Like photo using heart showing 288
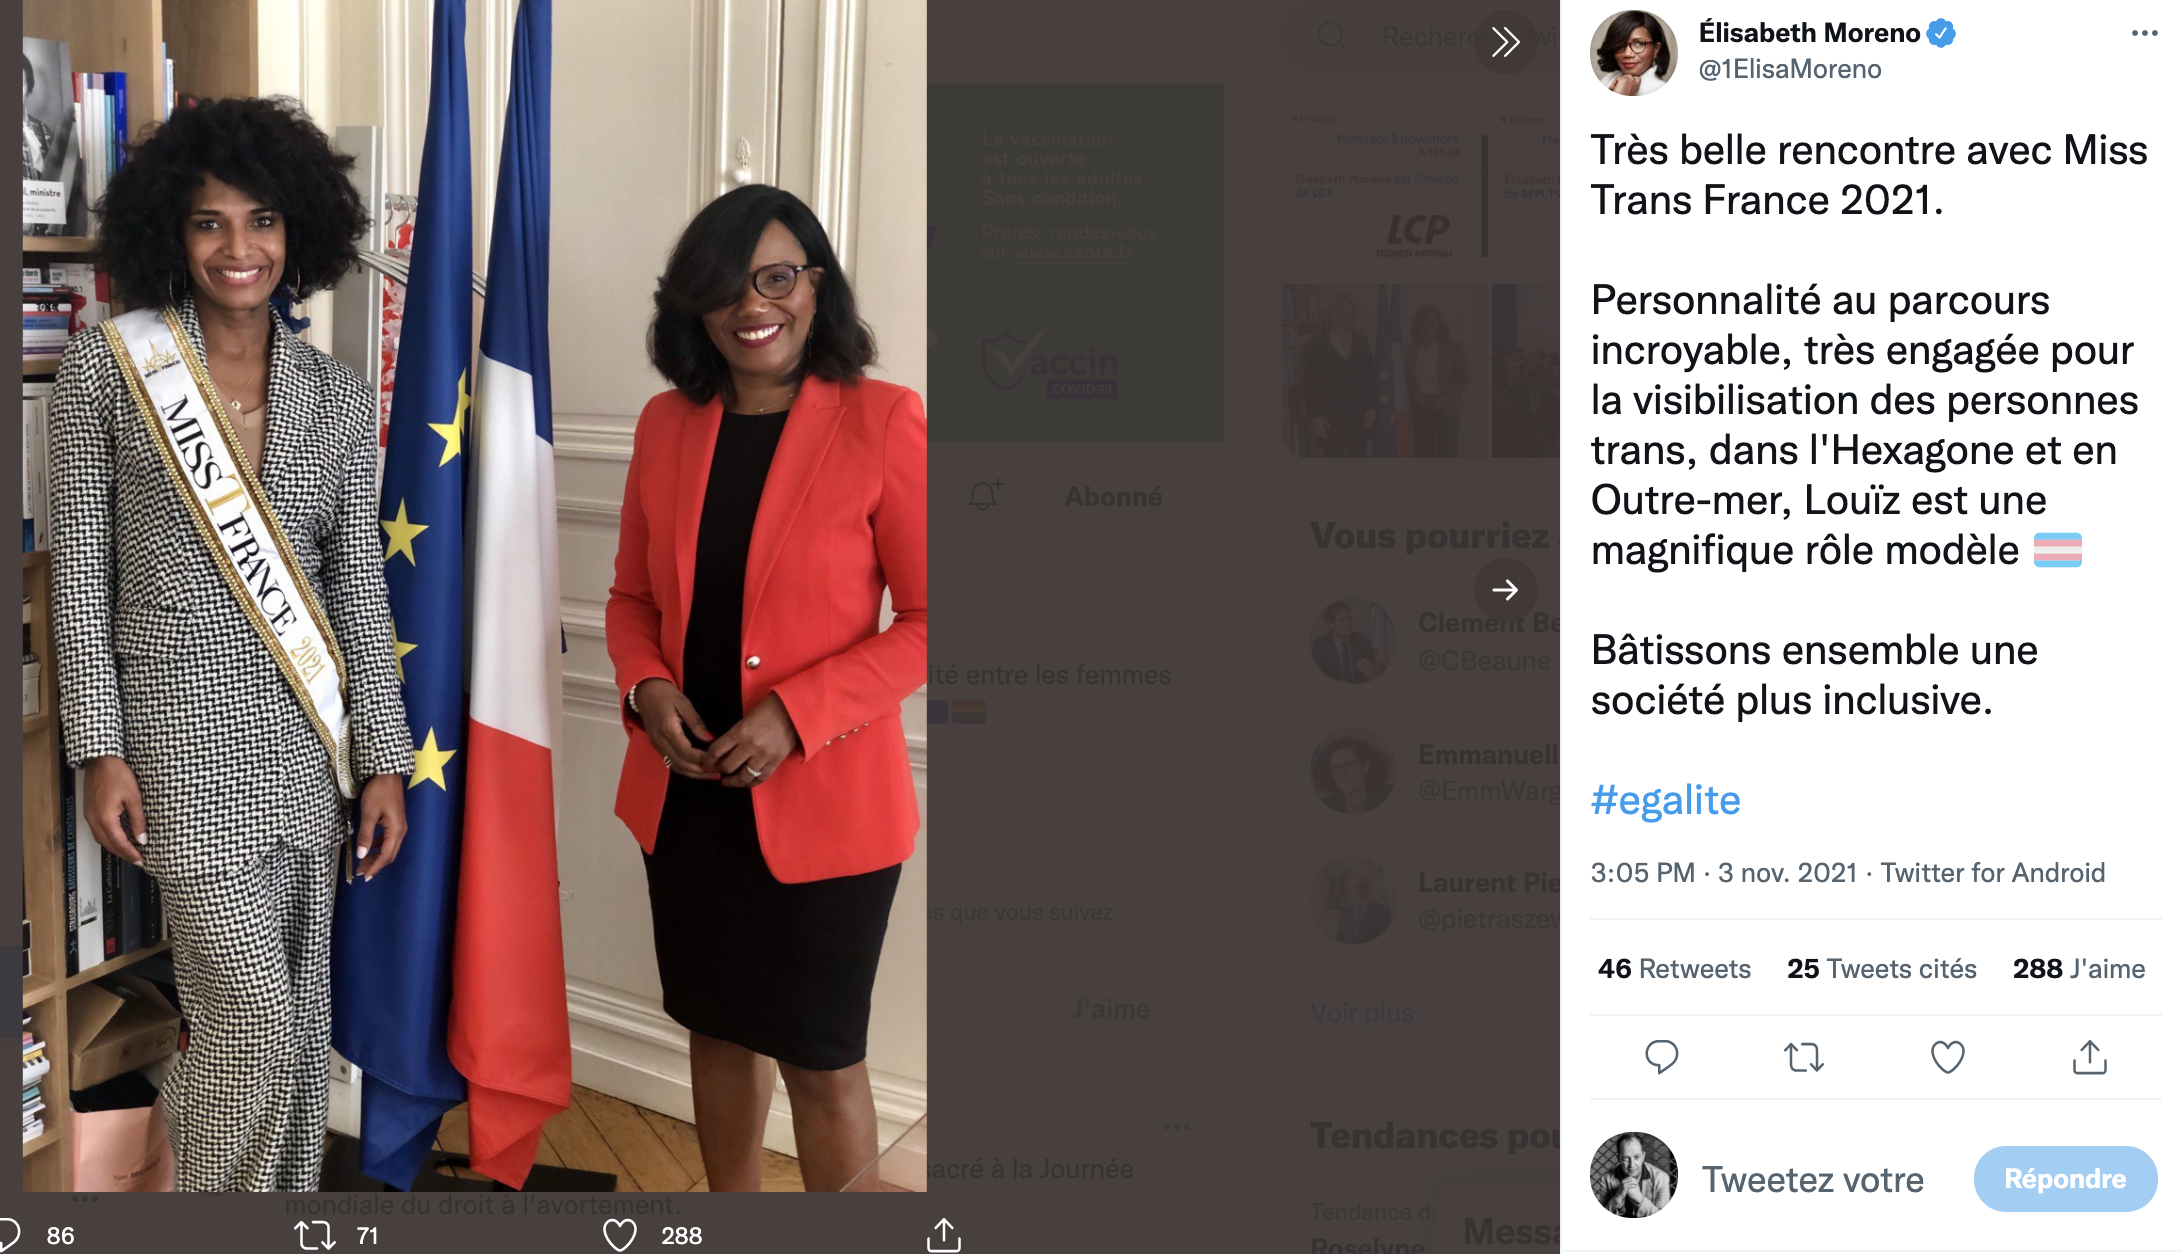Screen dimensions: 2182x1254 tap(620, 1235)
